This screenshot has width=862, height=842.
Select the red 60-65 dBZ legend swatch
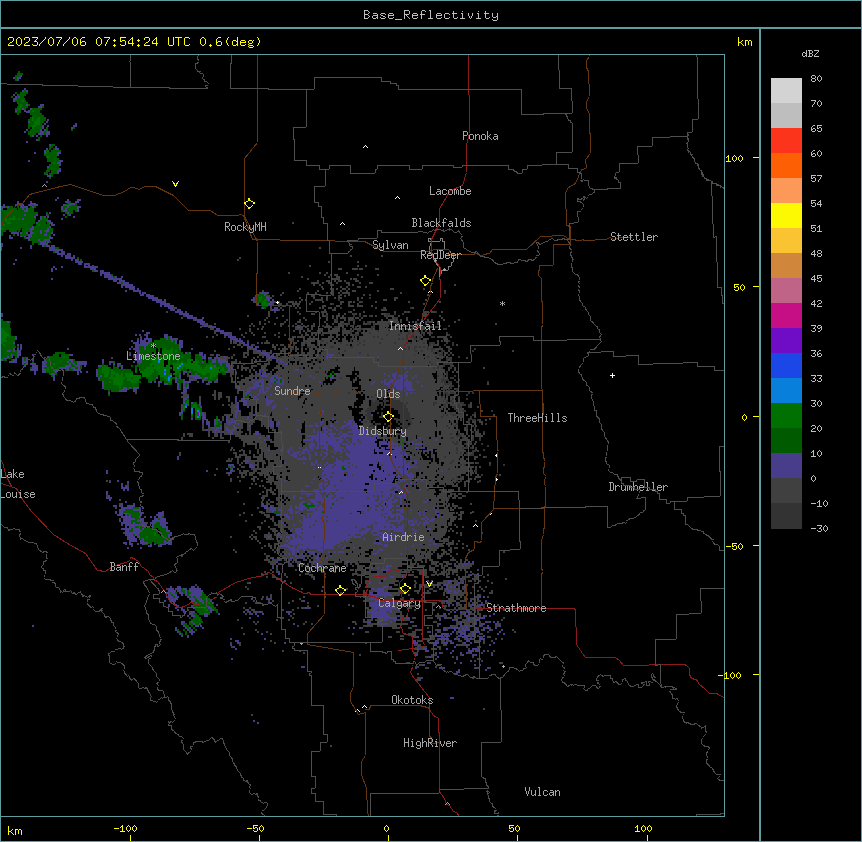(x=786, y=141)
